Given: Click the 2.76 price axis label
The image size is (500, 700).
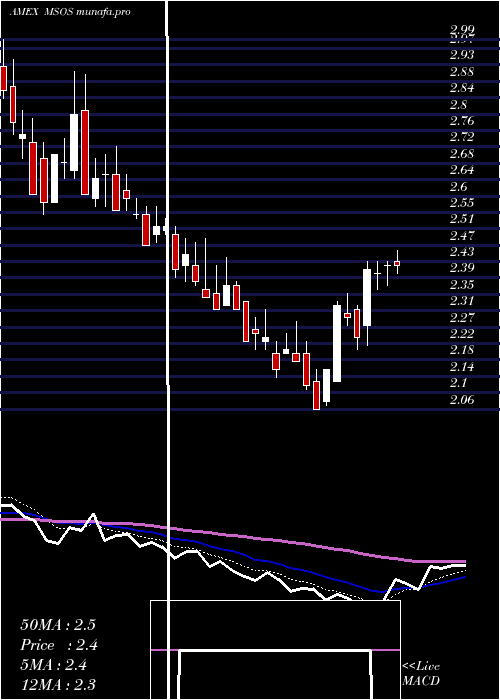Looking at the screenshot, I should (462, 121).
